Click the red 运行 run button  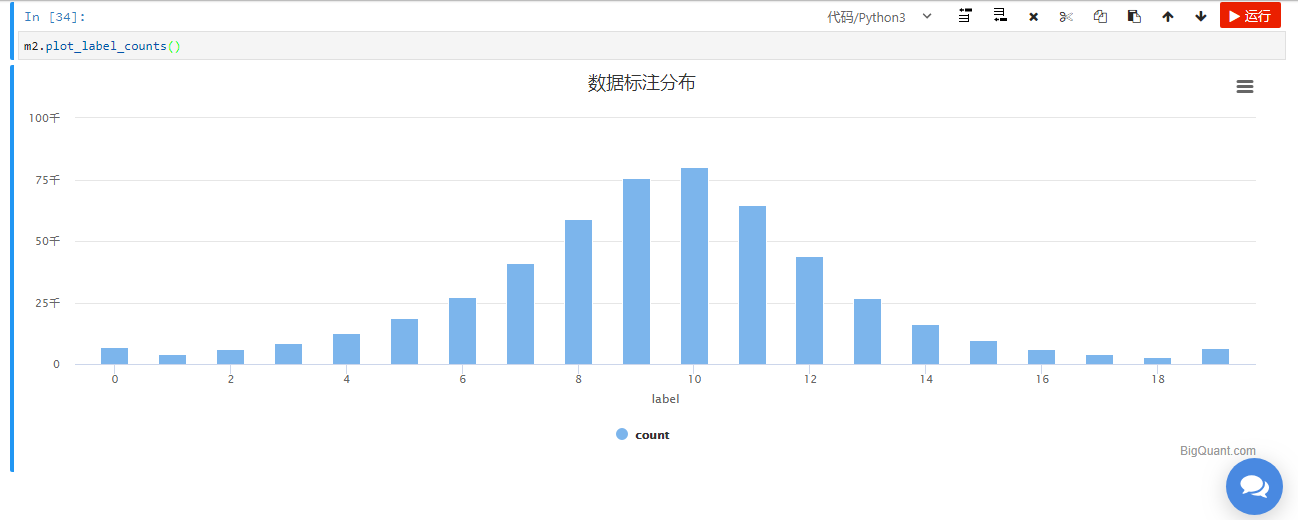[x=1250, y=16]
